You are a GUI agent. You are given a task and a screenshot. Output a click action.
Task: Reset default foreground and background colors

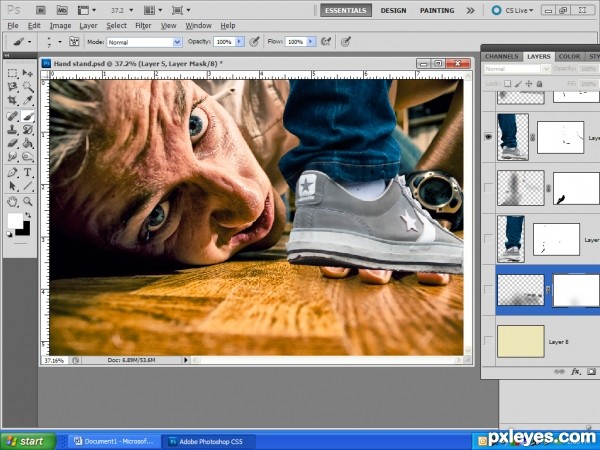click(10, 234)
